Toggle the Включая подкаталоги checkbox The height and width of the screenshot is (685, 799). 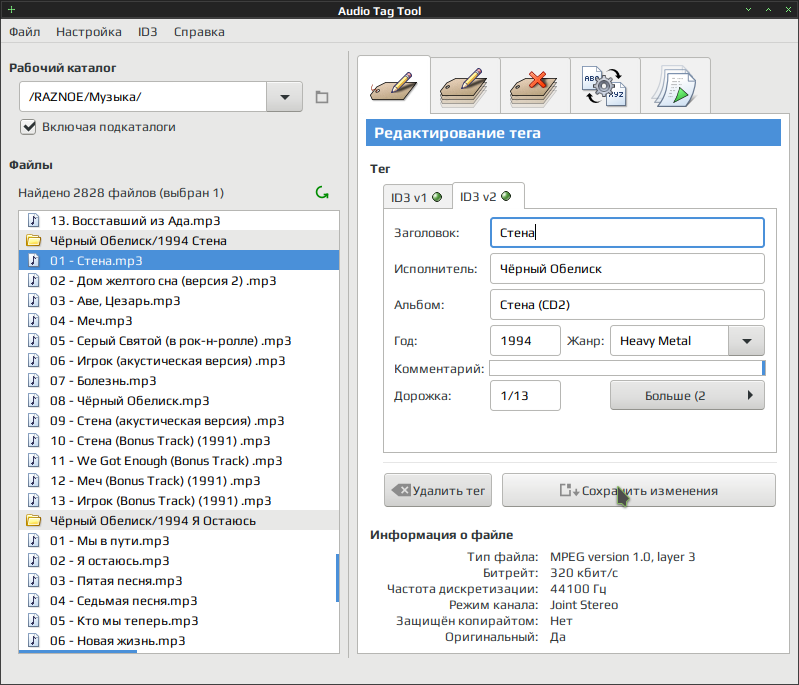coord(29,127)
